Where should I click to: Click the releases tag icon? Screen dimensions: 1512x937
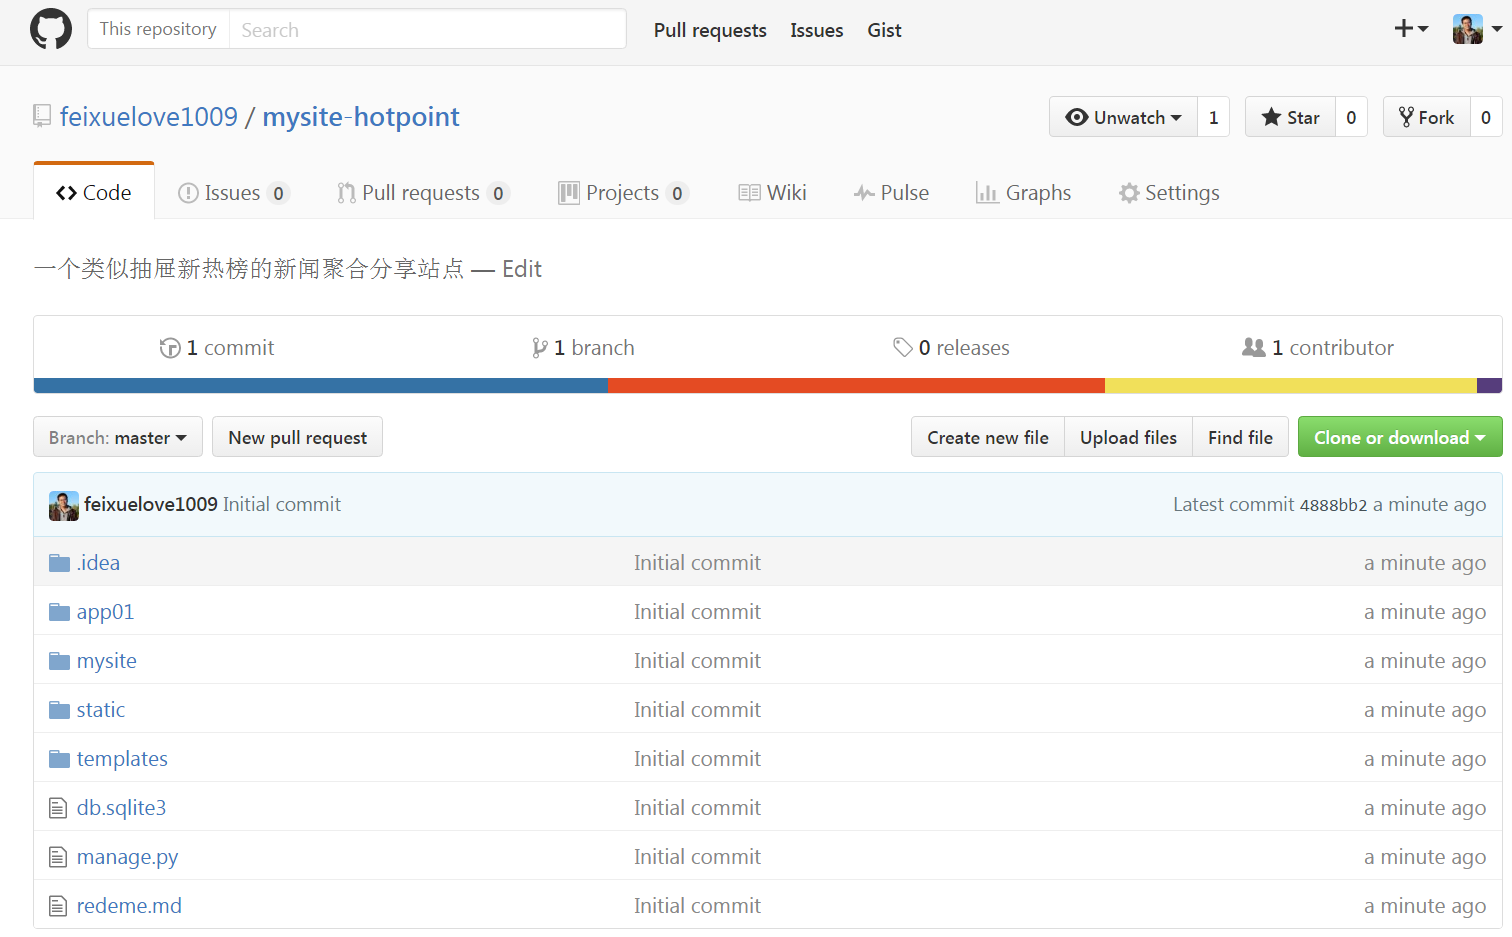(x=902, y=348)
